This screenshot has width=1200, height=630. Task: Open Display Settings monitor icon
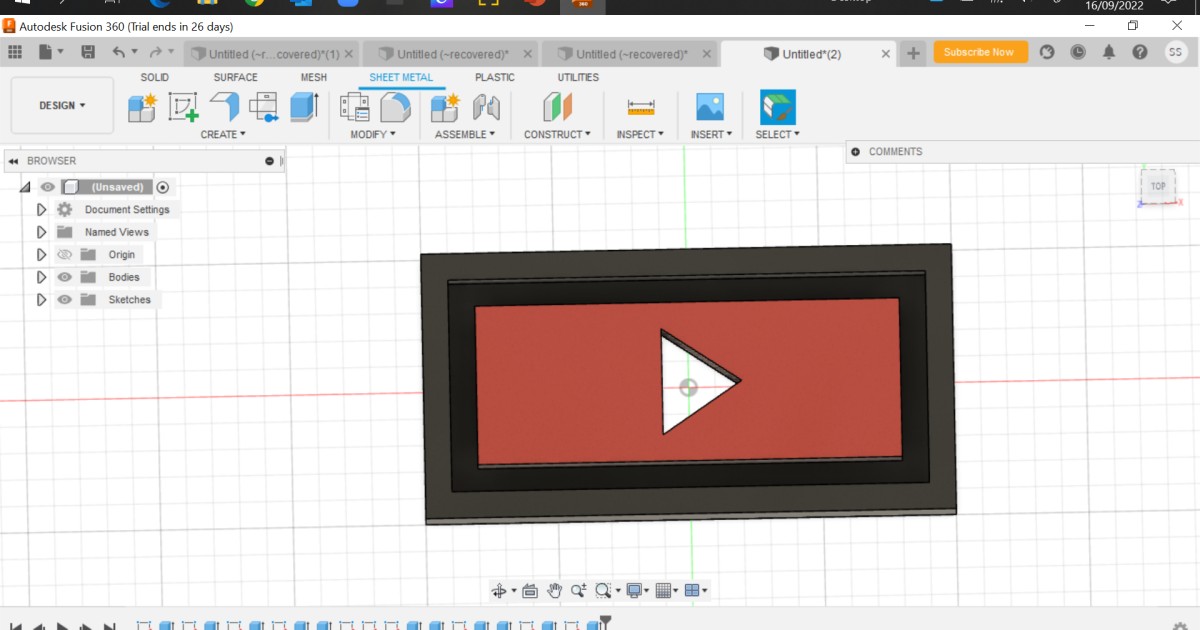pyautogui.click(x=634, y=591)
